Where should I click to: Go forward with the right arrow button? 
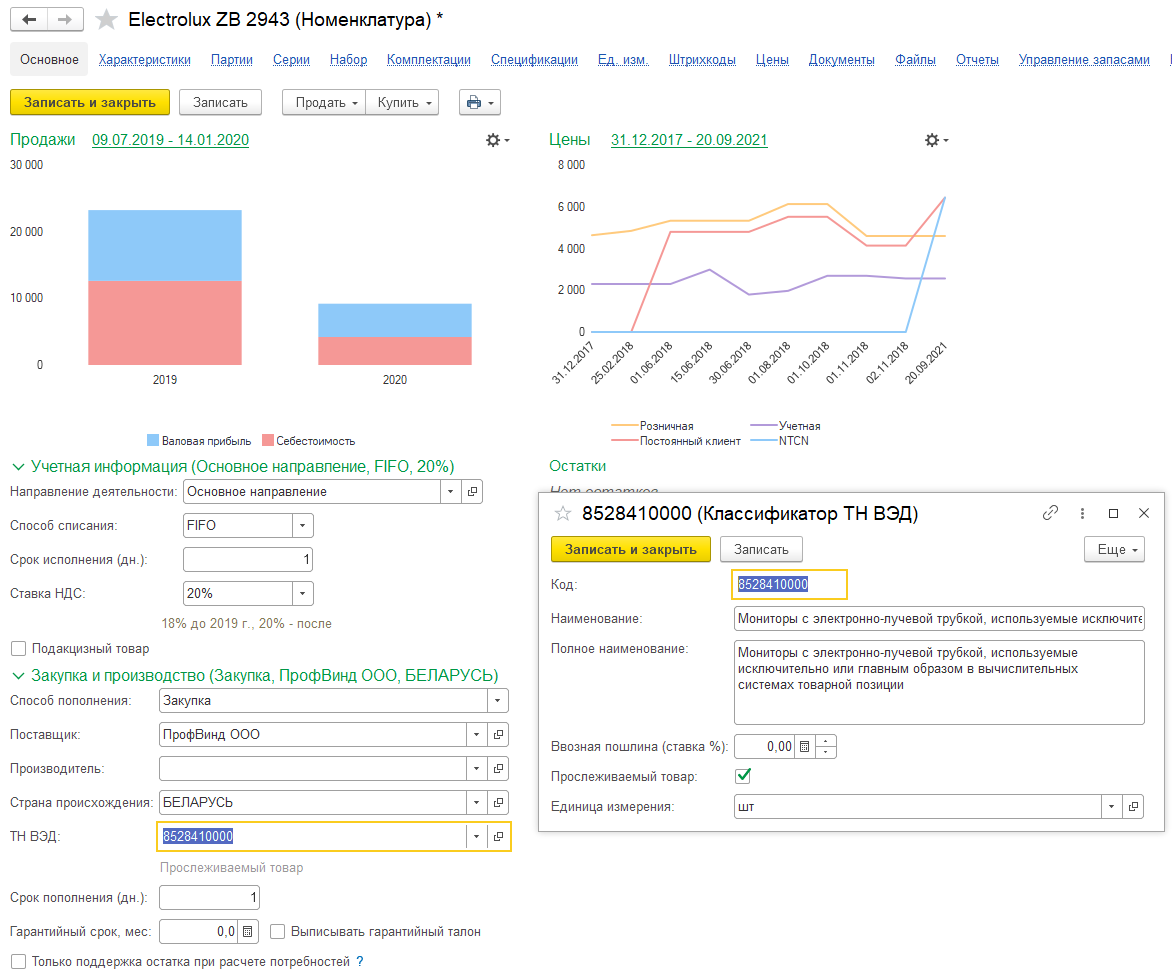tap(65, 19)
